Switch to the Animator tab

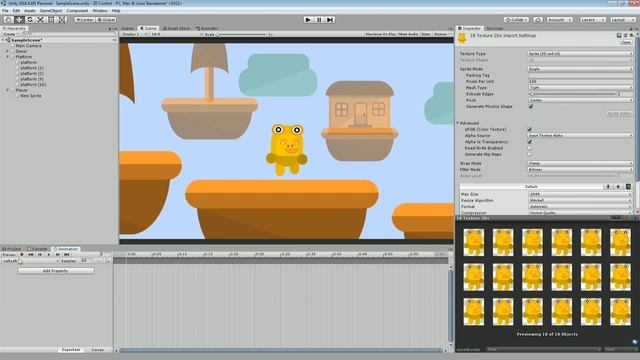[x=207, y=29]
